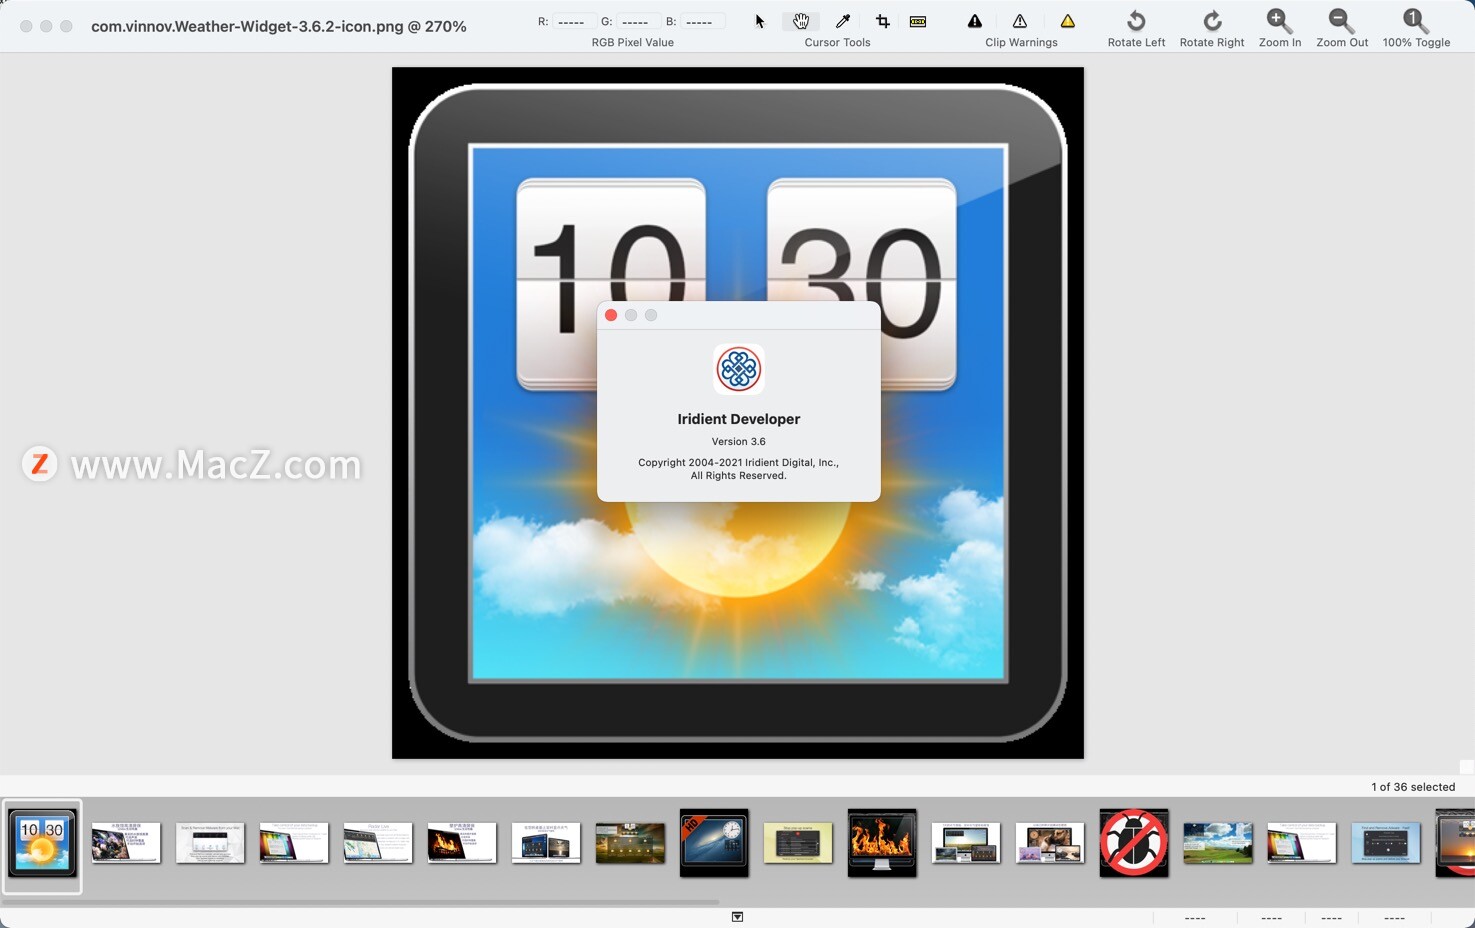Choose the crop tool

882,21
